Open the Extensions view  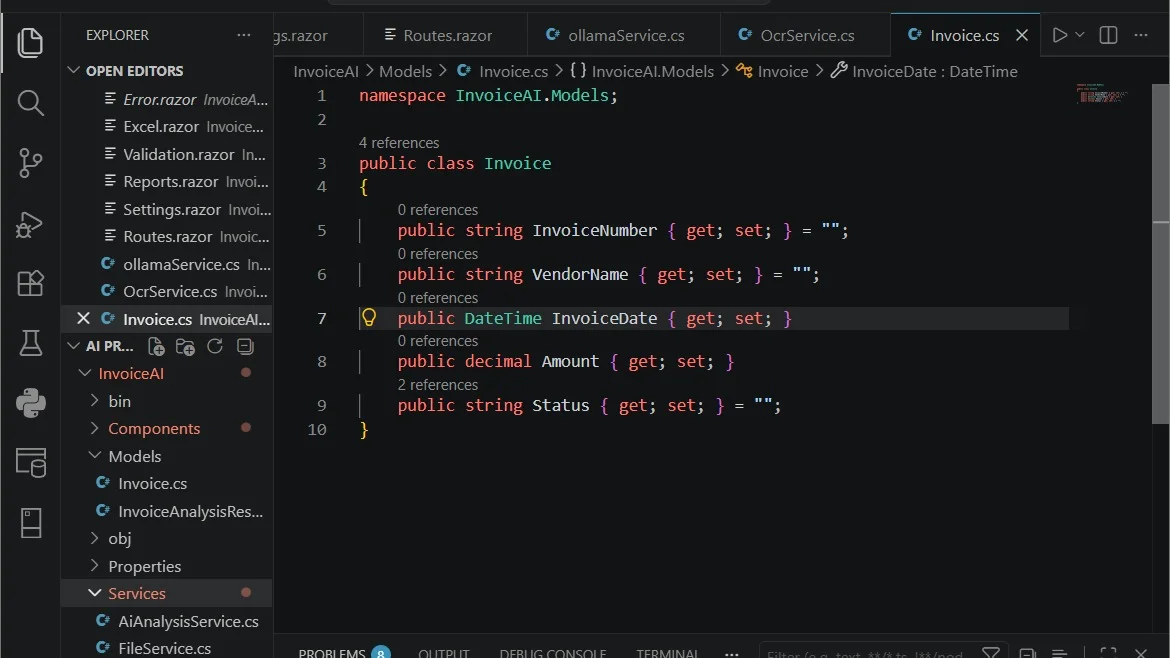[30, 283]
